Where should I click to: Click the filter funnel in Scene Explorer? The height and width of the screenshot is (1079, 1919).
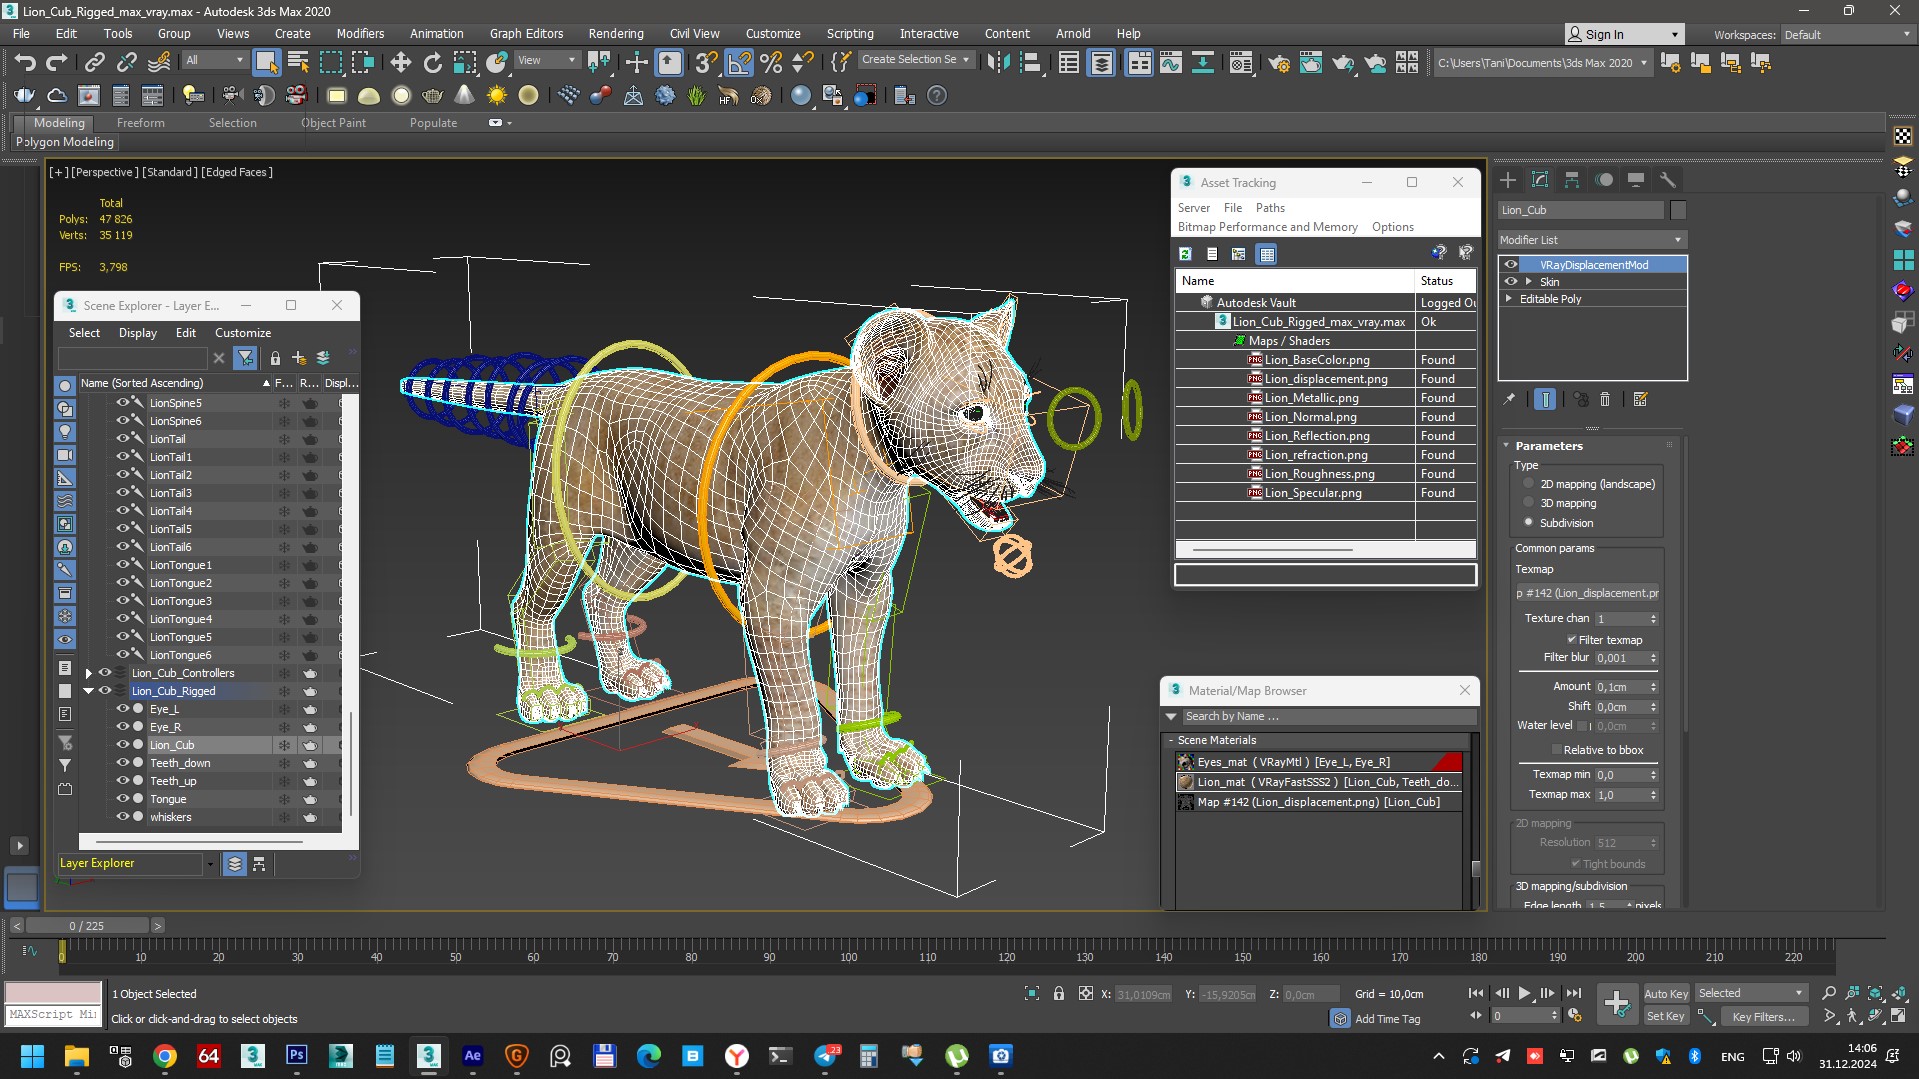[245, 357]
